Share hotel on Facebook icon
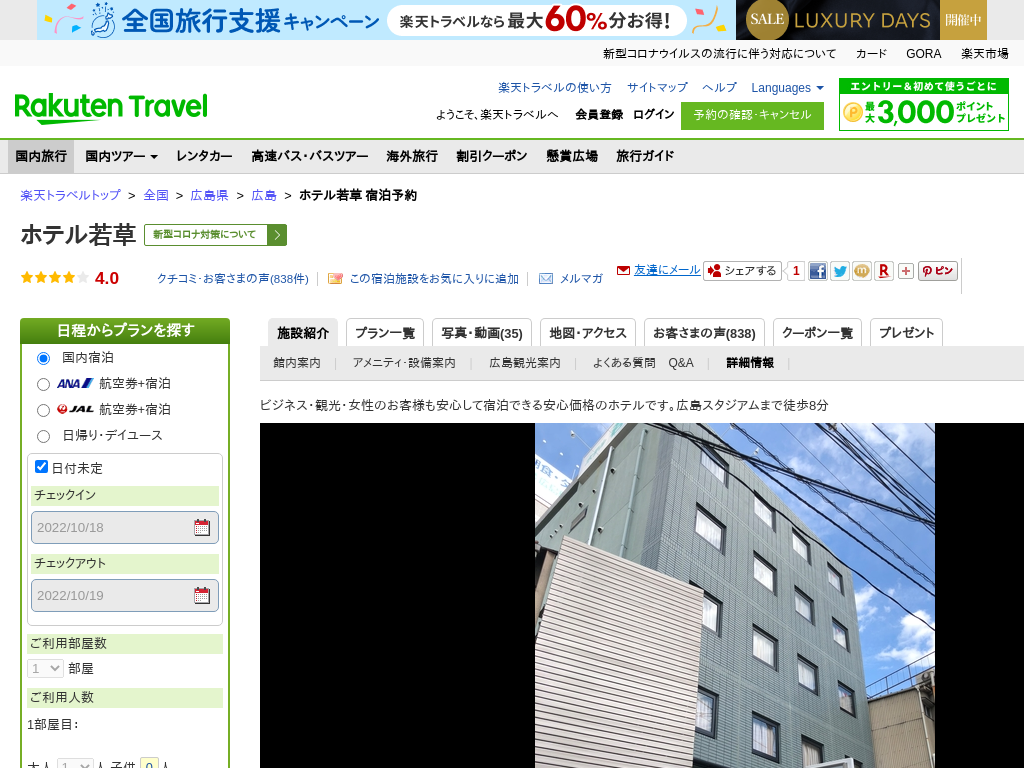Viewport: 1024px width, 768px height. (818, 271)
